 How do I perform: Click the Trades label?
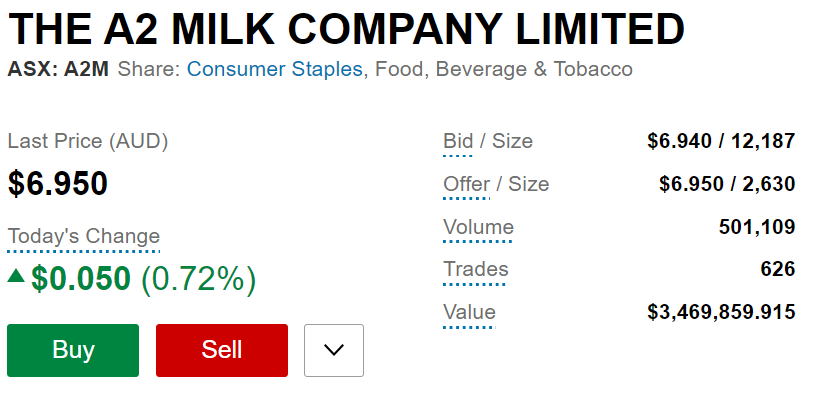[476, 269]
